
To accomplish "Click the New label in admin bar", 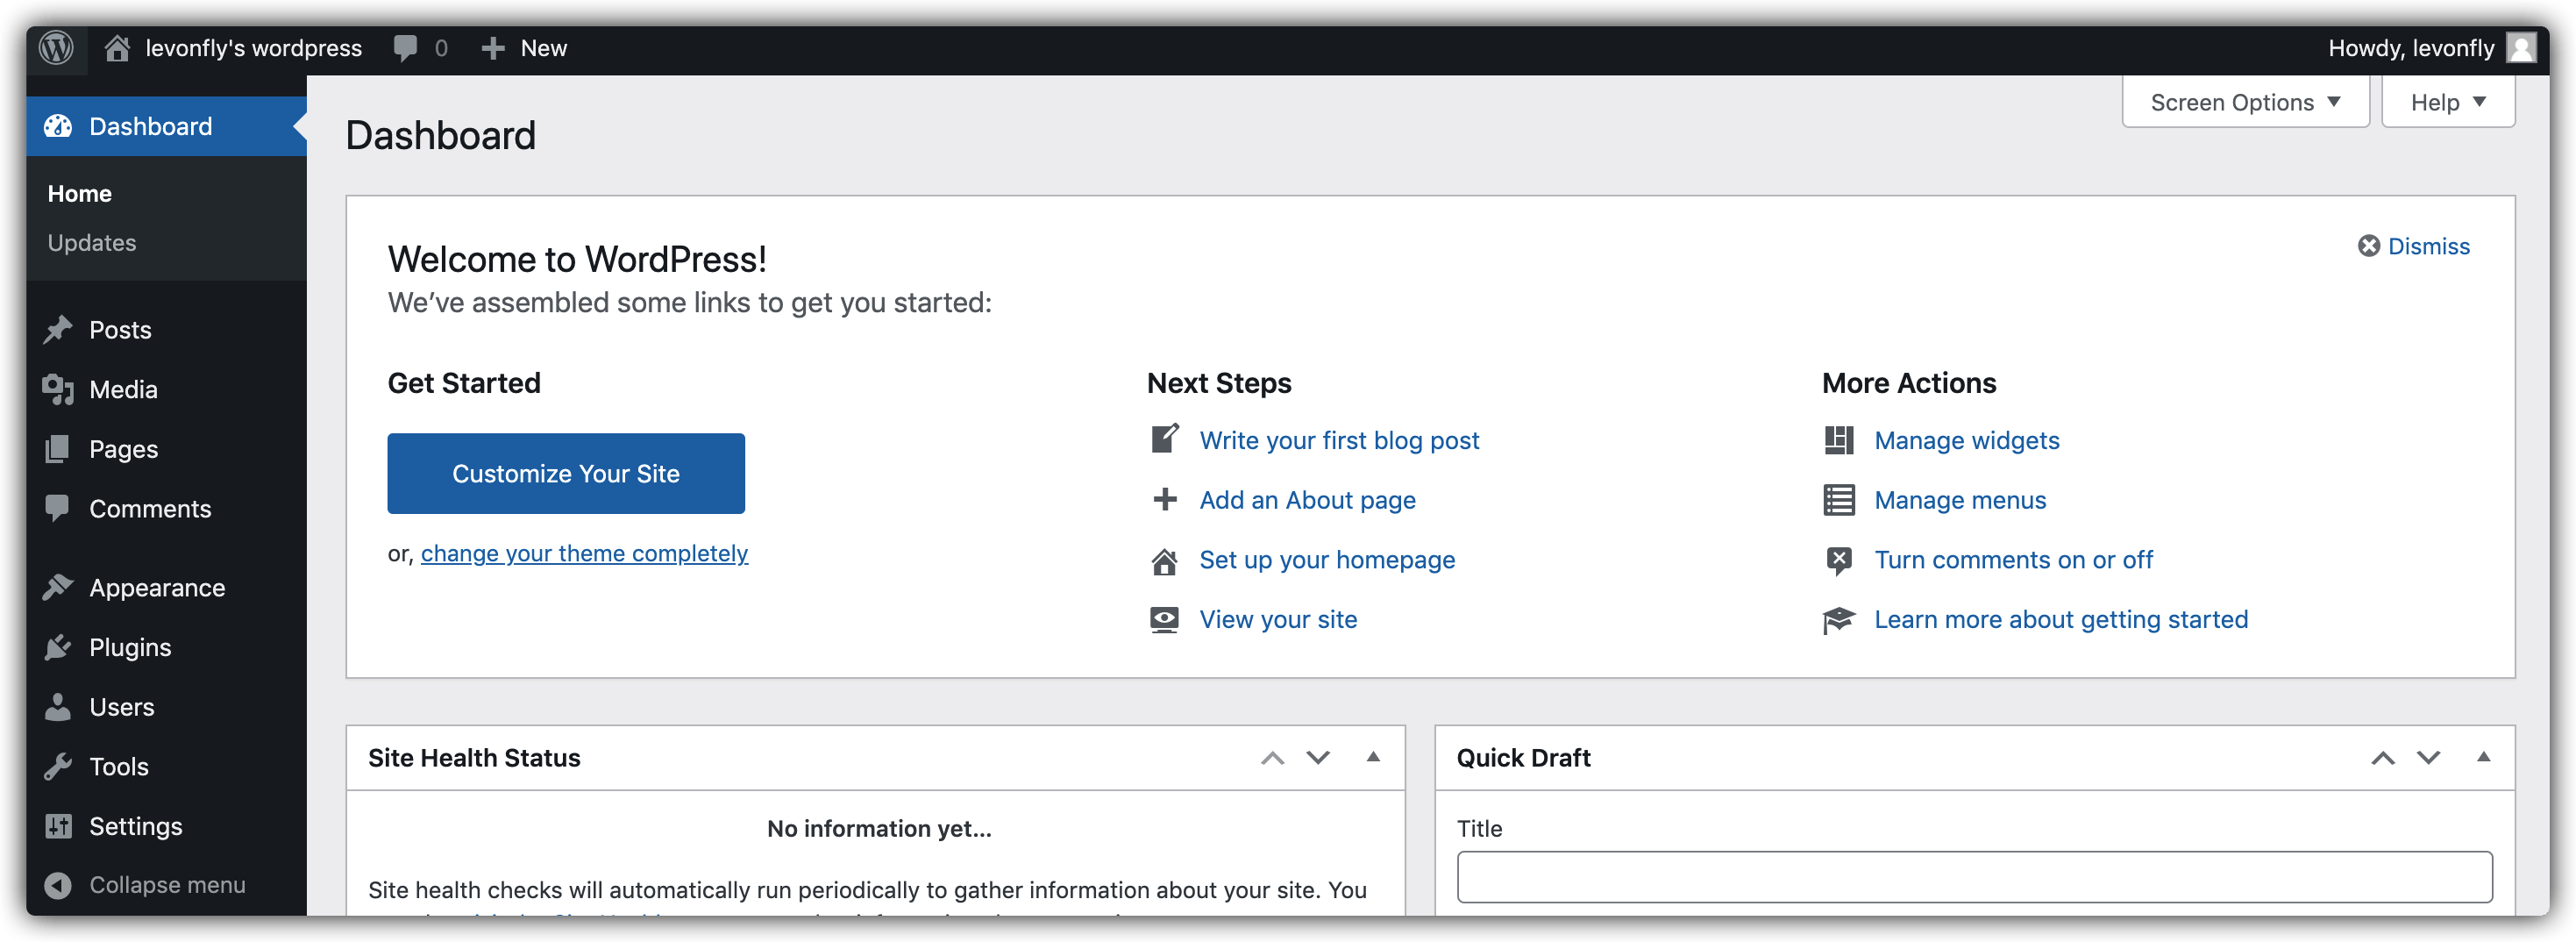I will tap(543, 48).
